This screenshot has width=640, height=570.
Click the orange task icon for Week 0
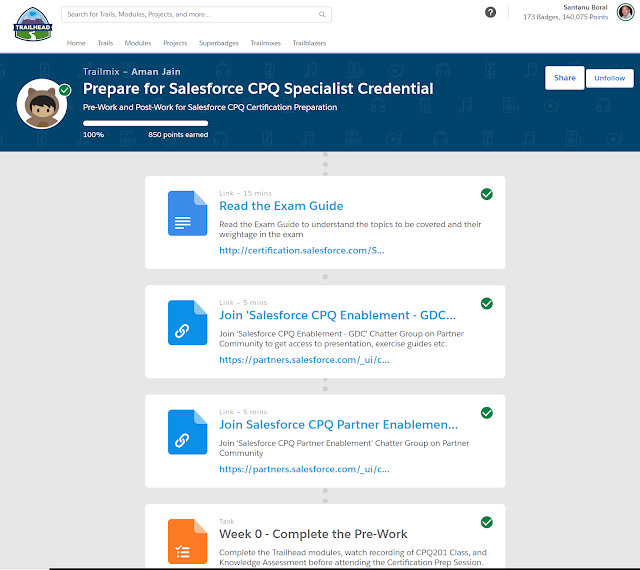coord(187,541)
